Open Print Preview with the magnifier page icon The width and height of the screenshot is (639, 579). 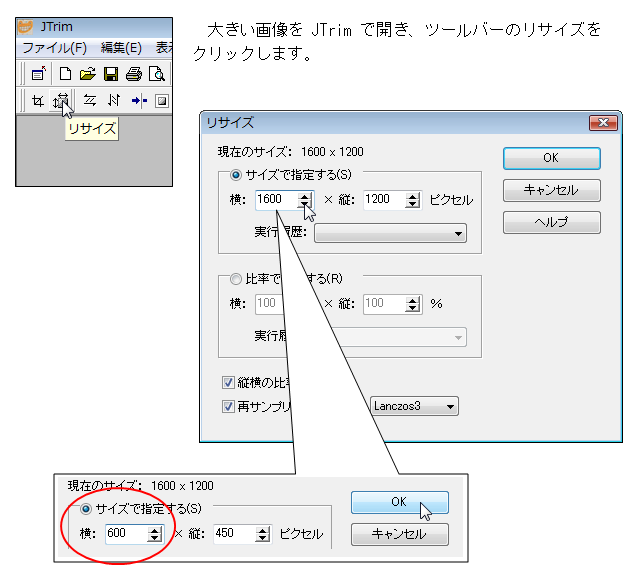click(x=157, y=74)
